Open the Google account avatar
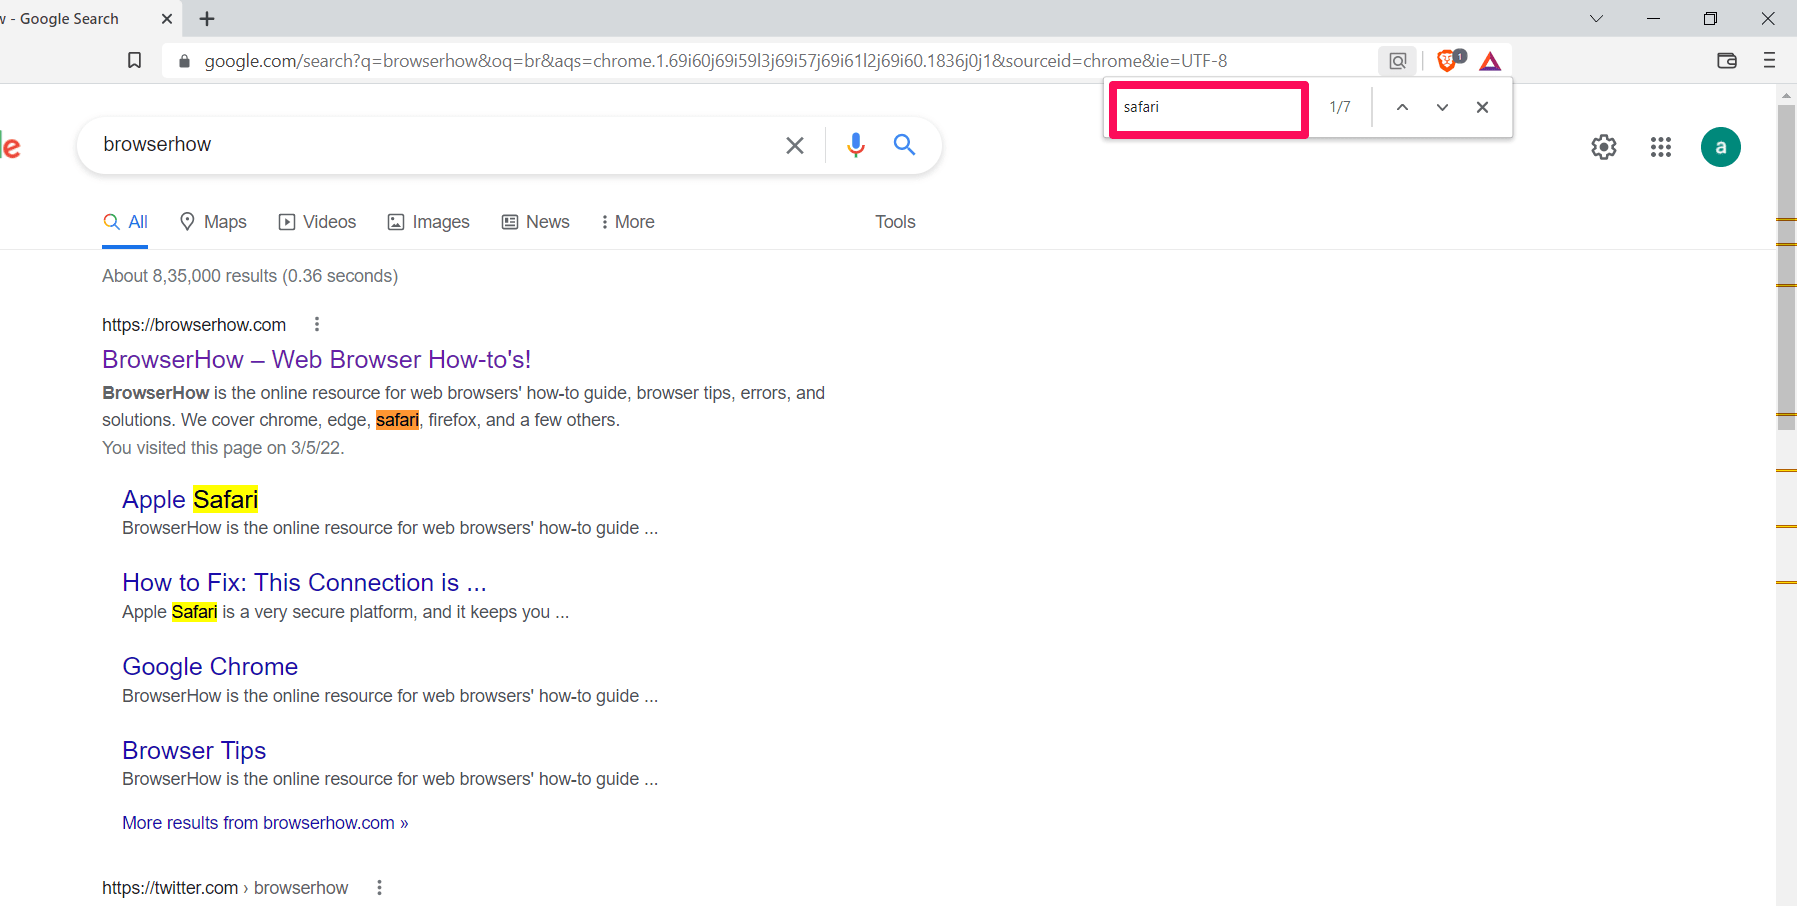Viewport: 1797px width, 906px height. tap(1721, 147)
